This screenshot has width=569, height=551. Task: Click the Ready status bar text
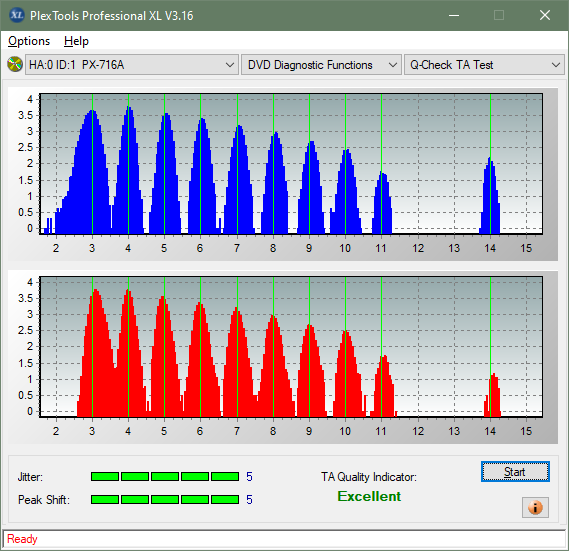22,539
